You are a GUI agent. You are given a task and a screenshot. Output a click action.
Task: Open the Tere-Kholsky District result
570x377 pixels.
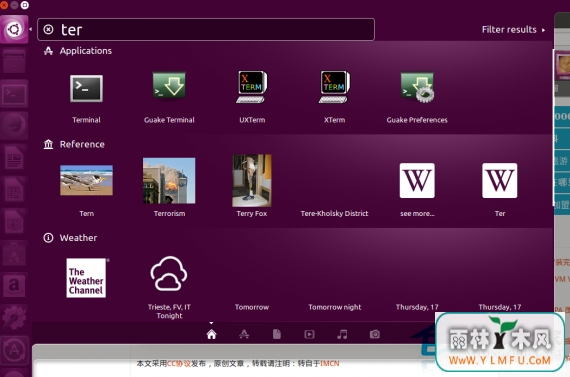[x=334, y=213]
